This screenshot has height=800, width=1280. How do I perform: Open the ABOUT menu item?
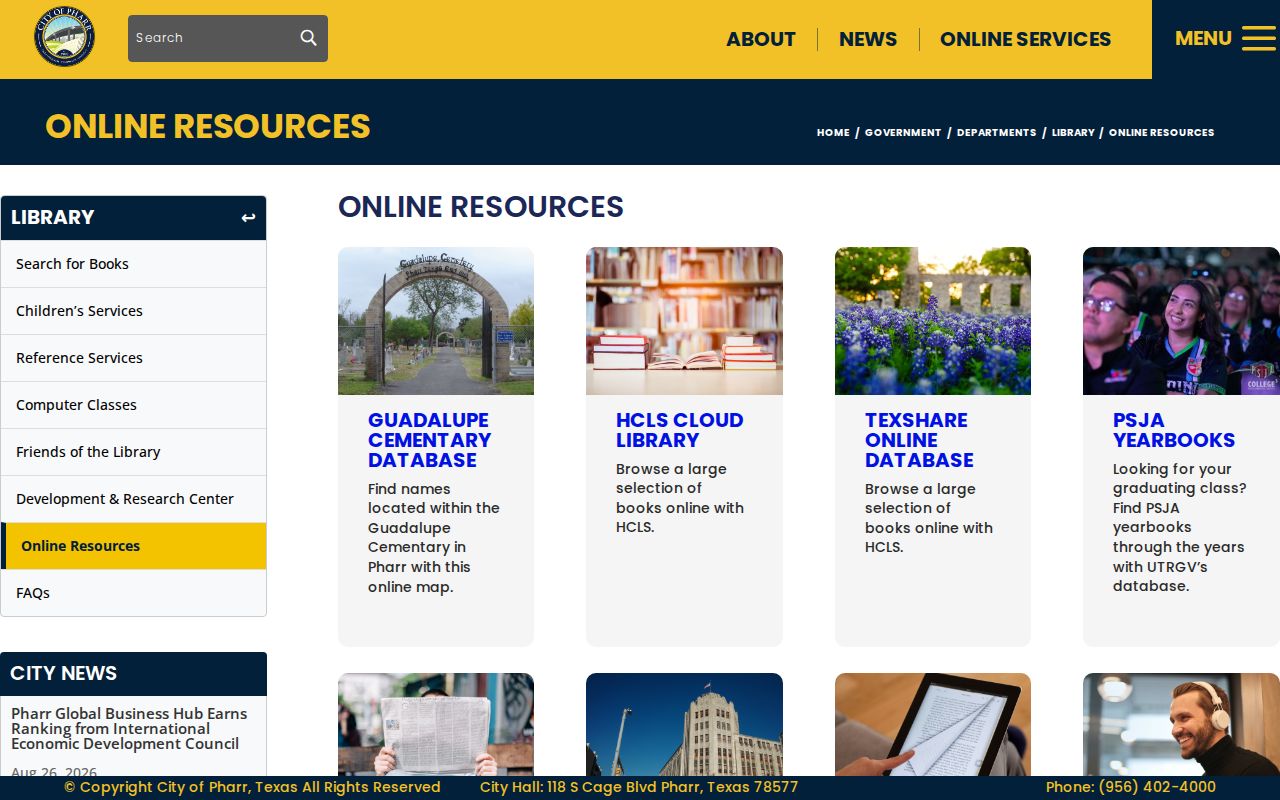(x=761, y=39)
